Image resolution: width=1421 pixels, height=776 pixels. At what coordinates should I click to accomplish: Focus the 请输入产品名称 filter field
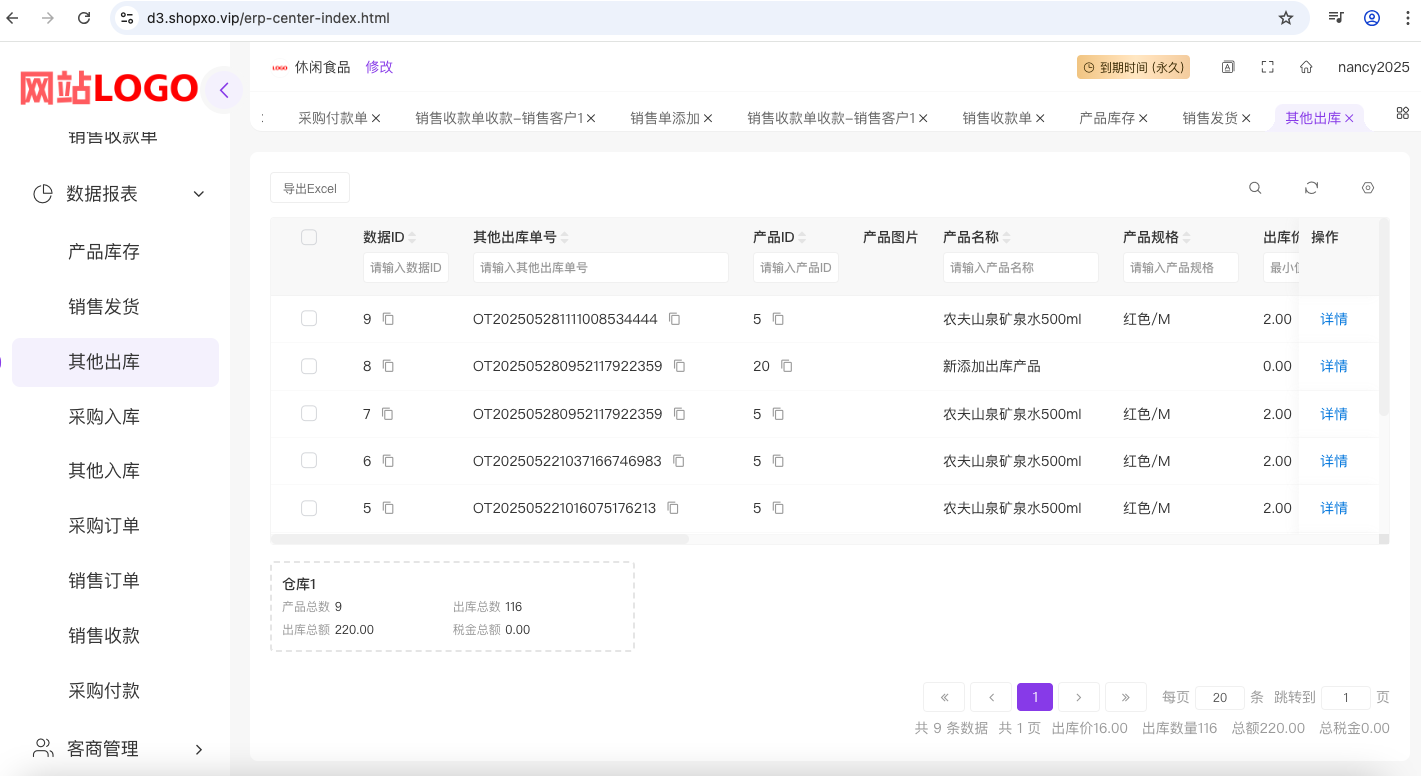[1021, 268]
